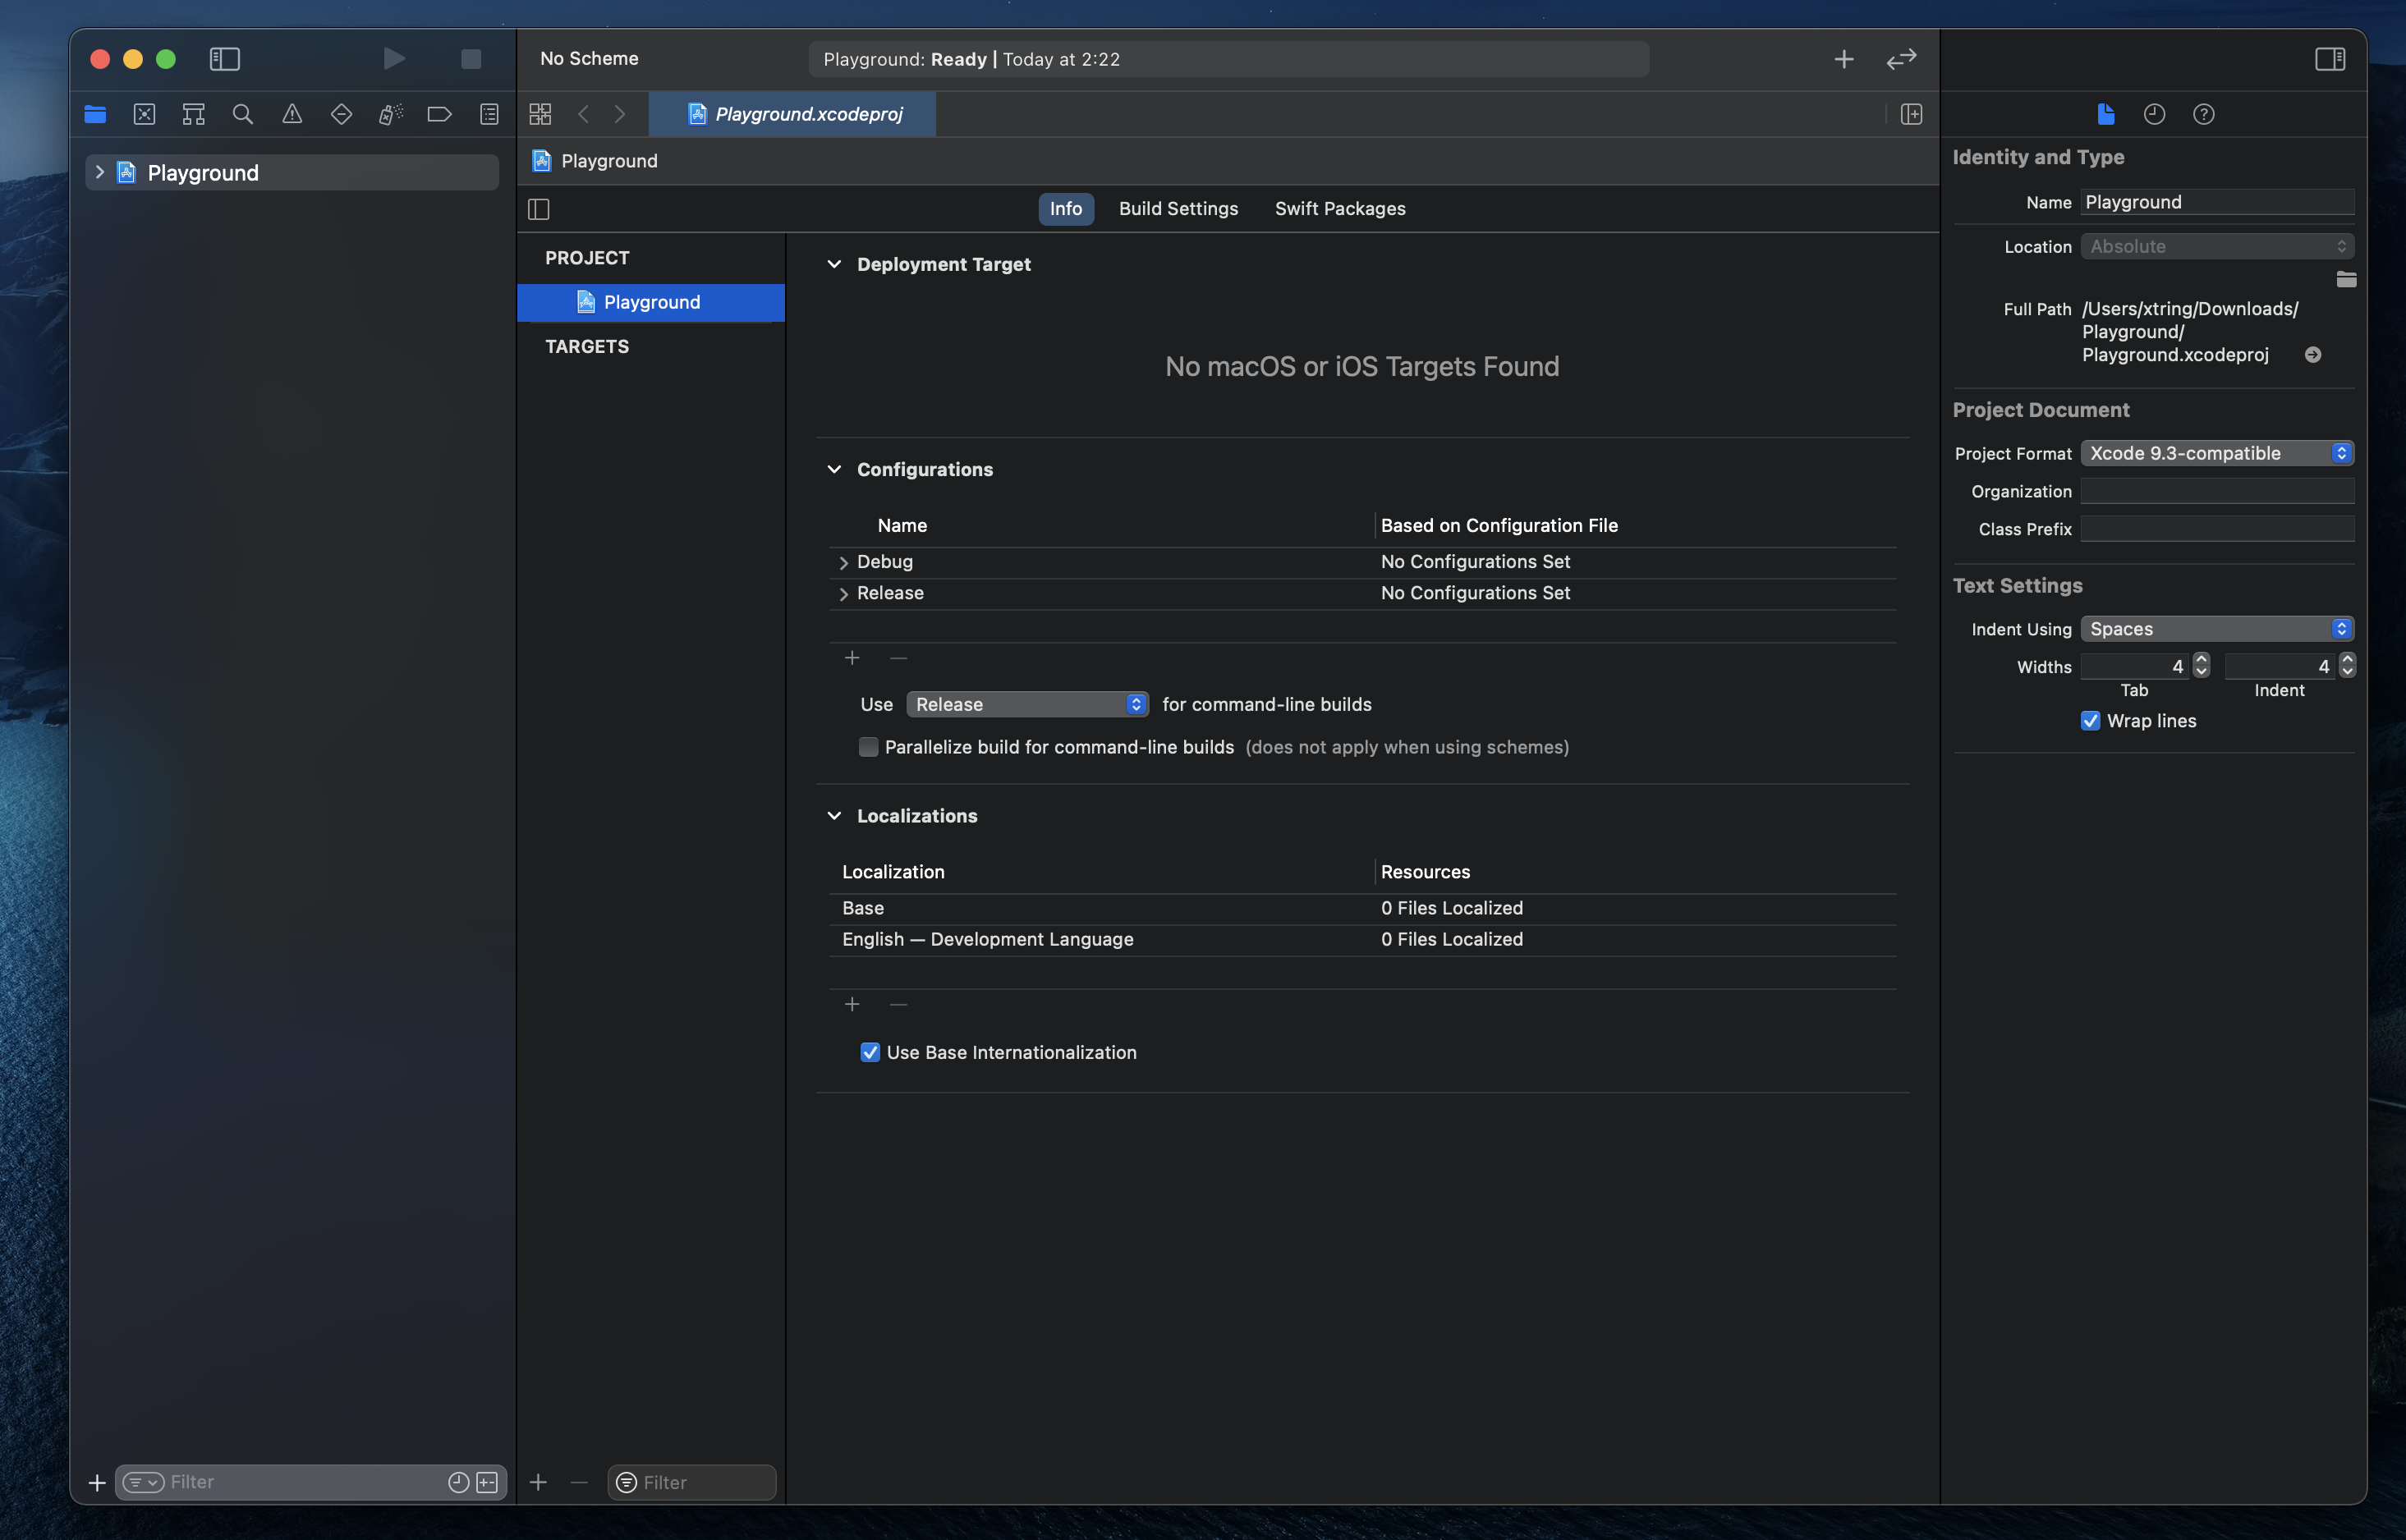Image resolution: width=2406 pixels, height=1540 pixels.
Task: Show the Issue navigator warning icon
Action: click(x=291, y=114)
